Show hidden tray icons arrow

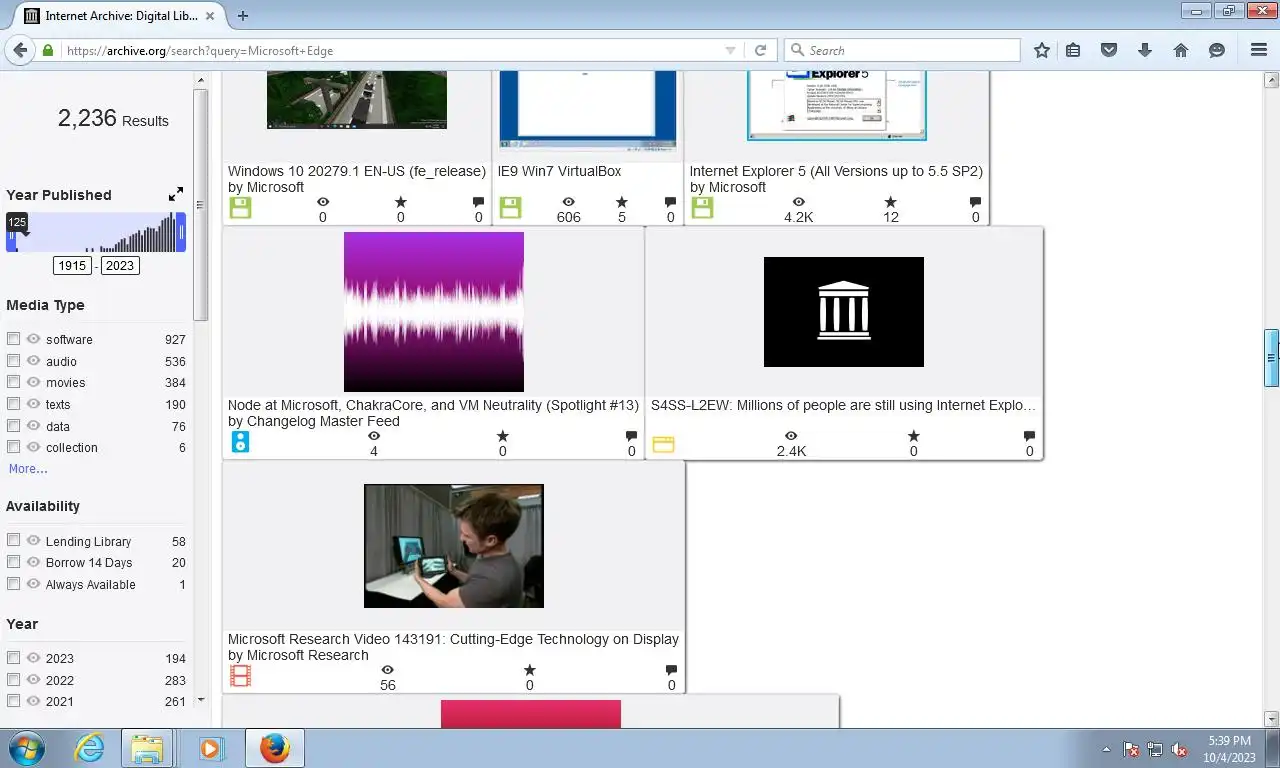point(1106,749)
